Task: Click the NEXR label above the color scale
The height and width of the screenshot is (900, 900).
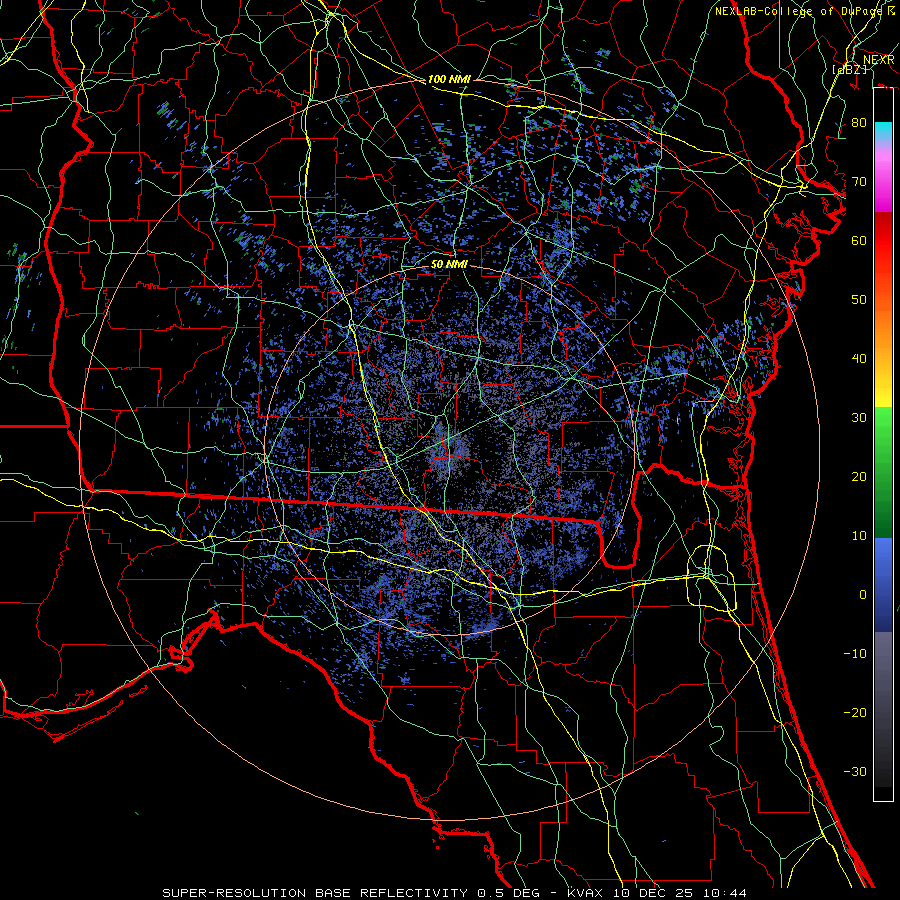Action: pos(878,60)
